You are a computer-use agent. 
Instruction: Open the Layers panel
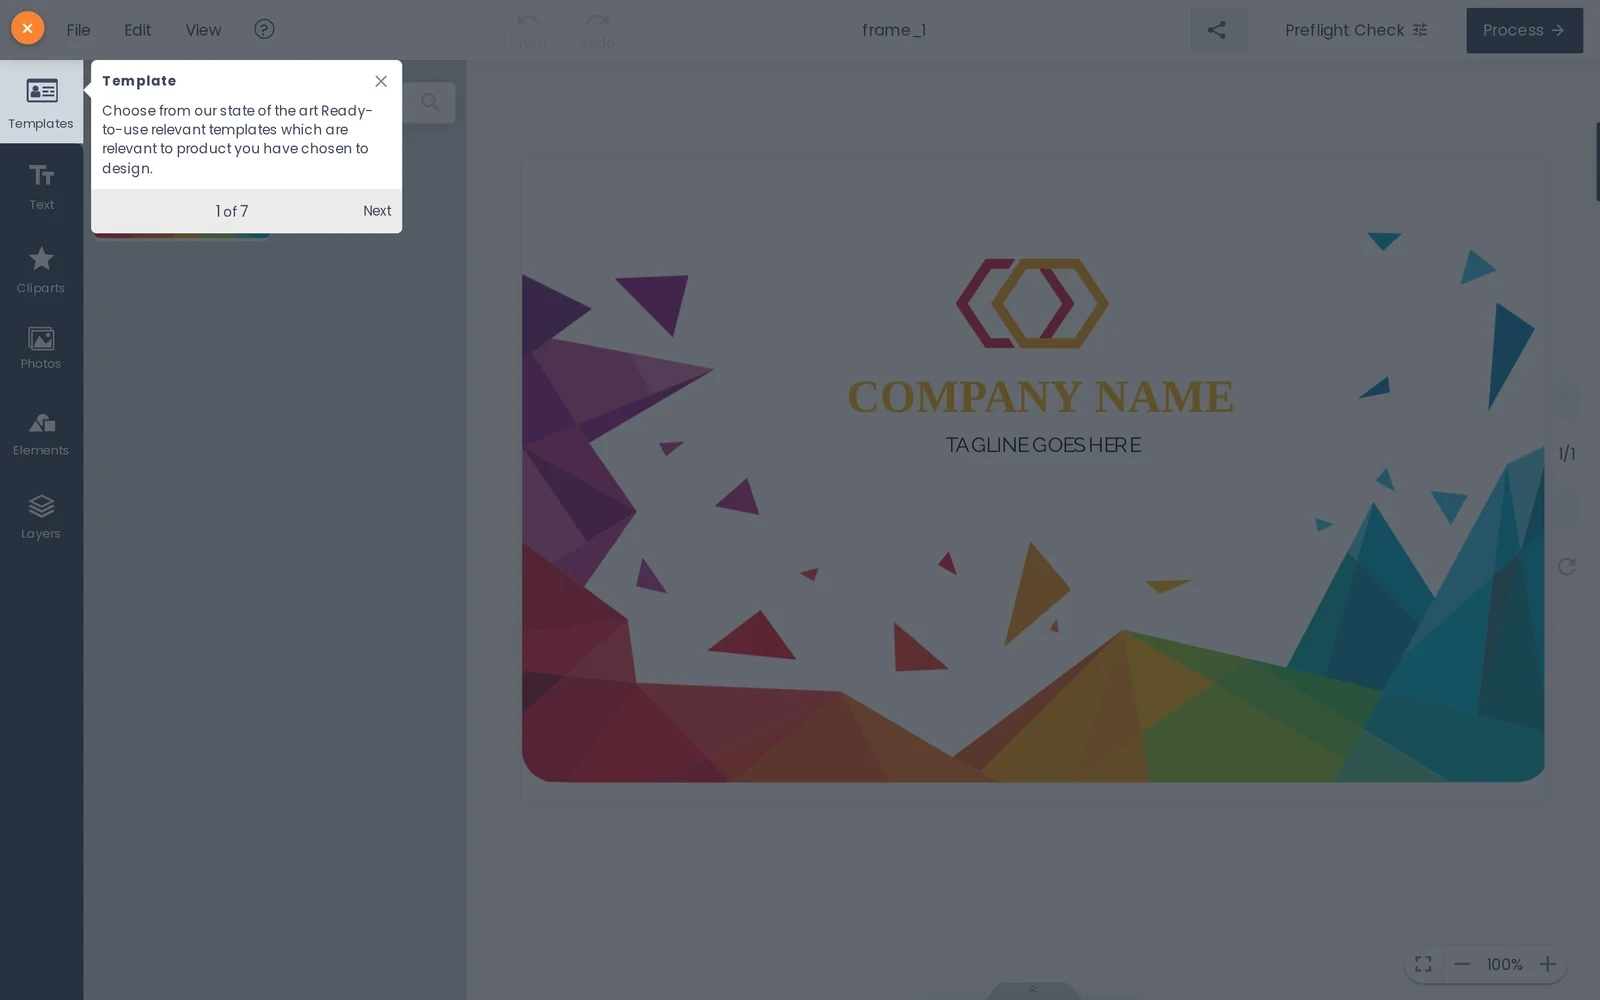point(41,517)
